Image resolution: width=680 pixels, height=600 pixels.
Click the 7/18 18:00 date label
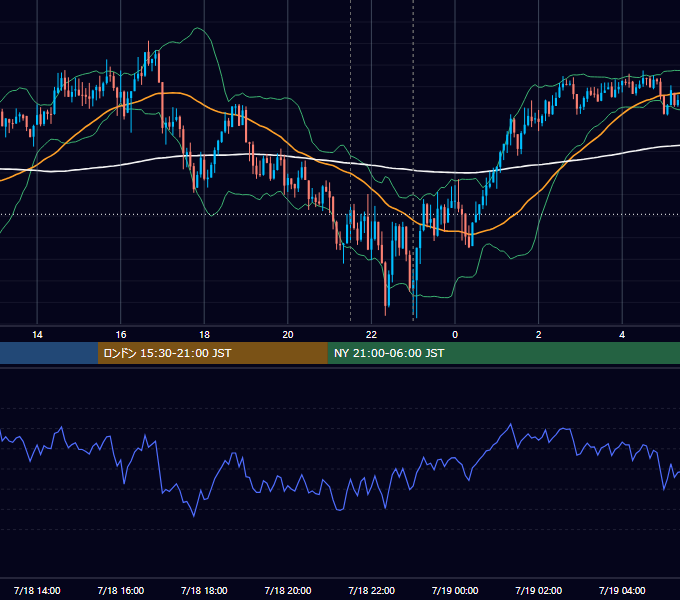click(x=204, y=590)
